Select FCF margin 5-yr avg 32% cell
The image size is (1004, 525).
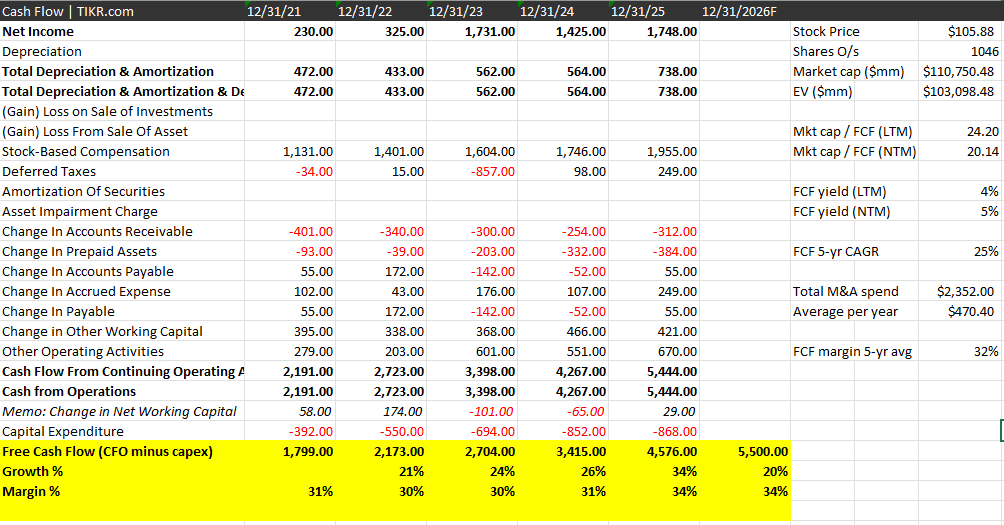click(986, 351)
